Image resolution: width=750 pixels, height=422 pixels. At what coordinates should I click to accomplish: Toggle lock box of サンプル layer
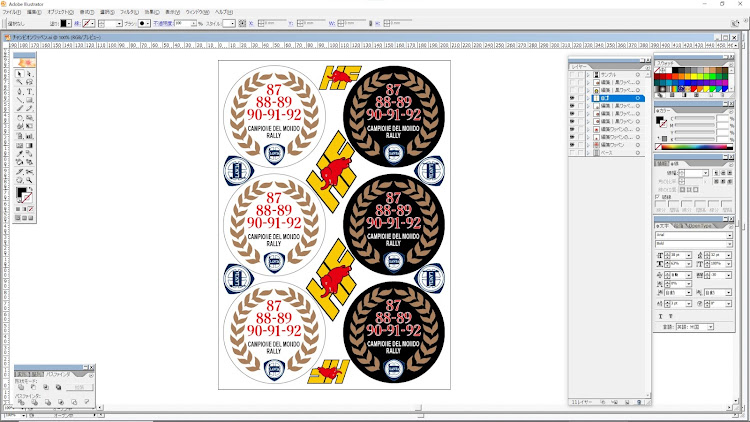coord(580,75)
